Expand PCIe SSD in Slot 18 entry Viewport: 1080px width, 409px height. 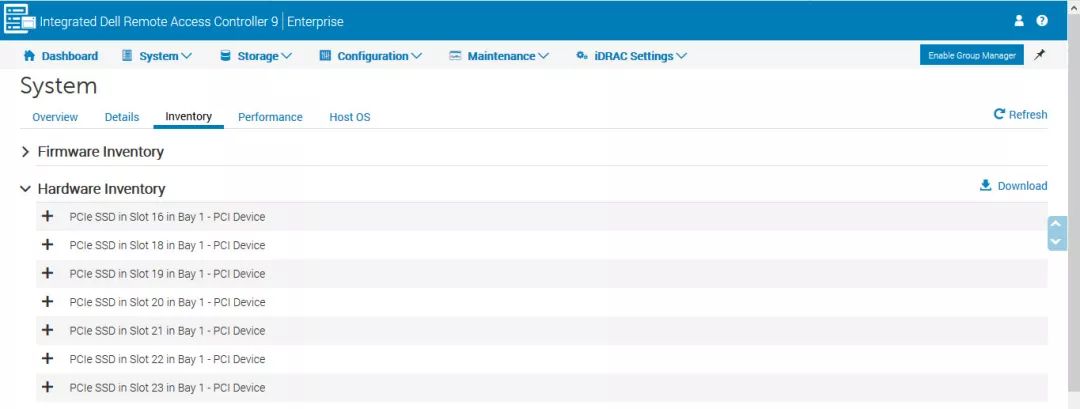click(48, 244)
